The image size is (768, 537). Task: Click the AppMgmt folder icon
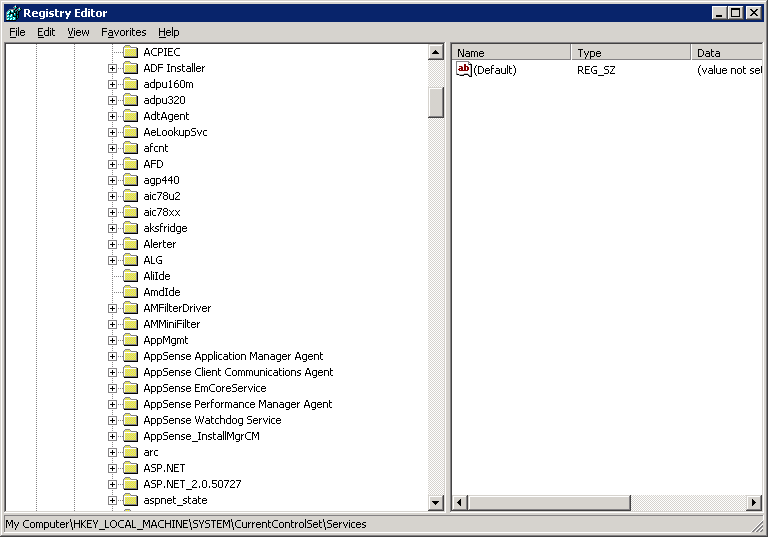(x=130, y=340)
